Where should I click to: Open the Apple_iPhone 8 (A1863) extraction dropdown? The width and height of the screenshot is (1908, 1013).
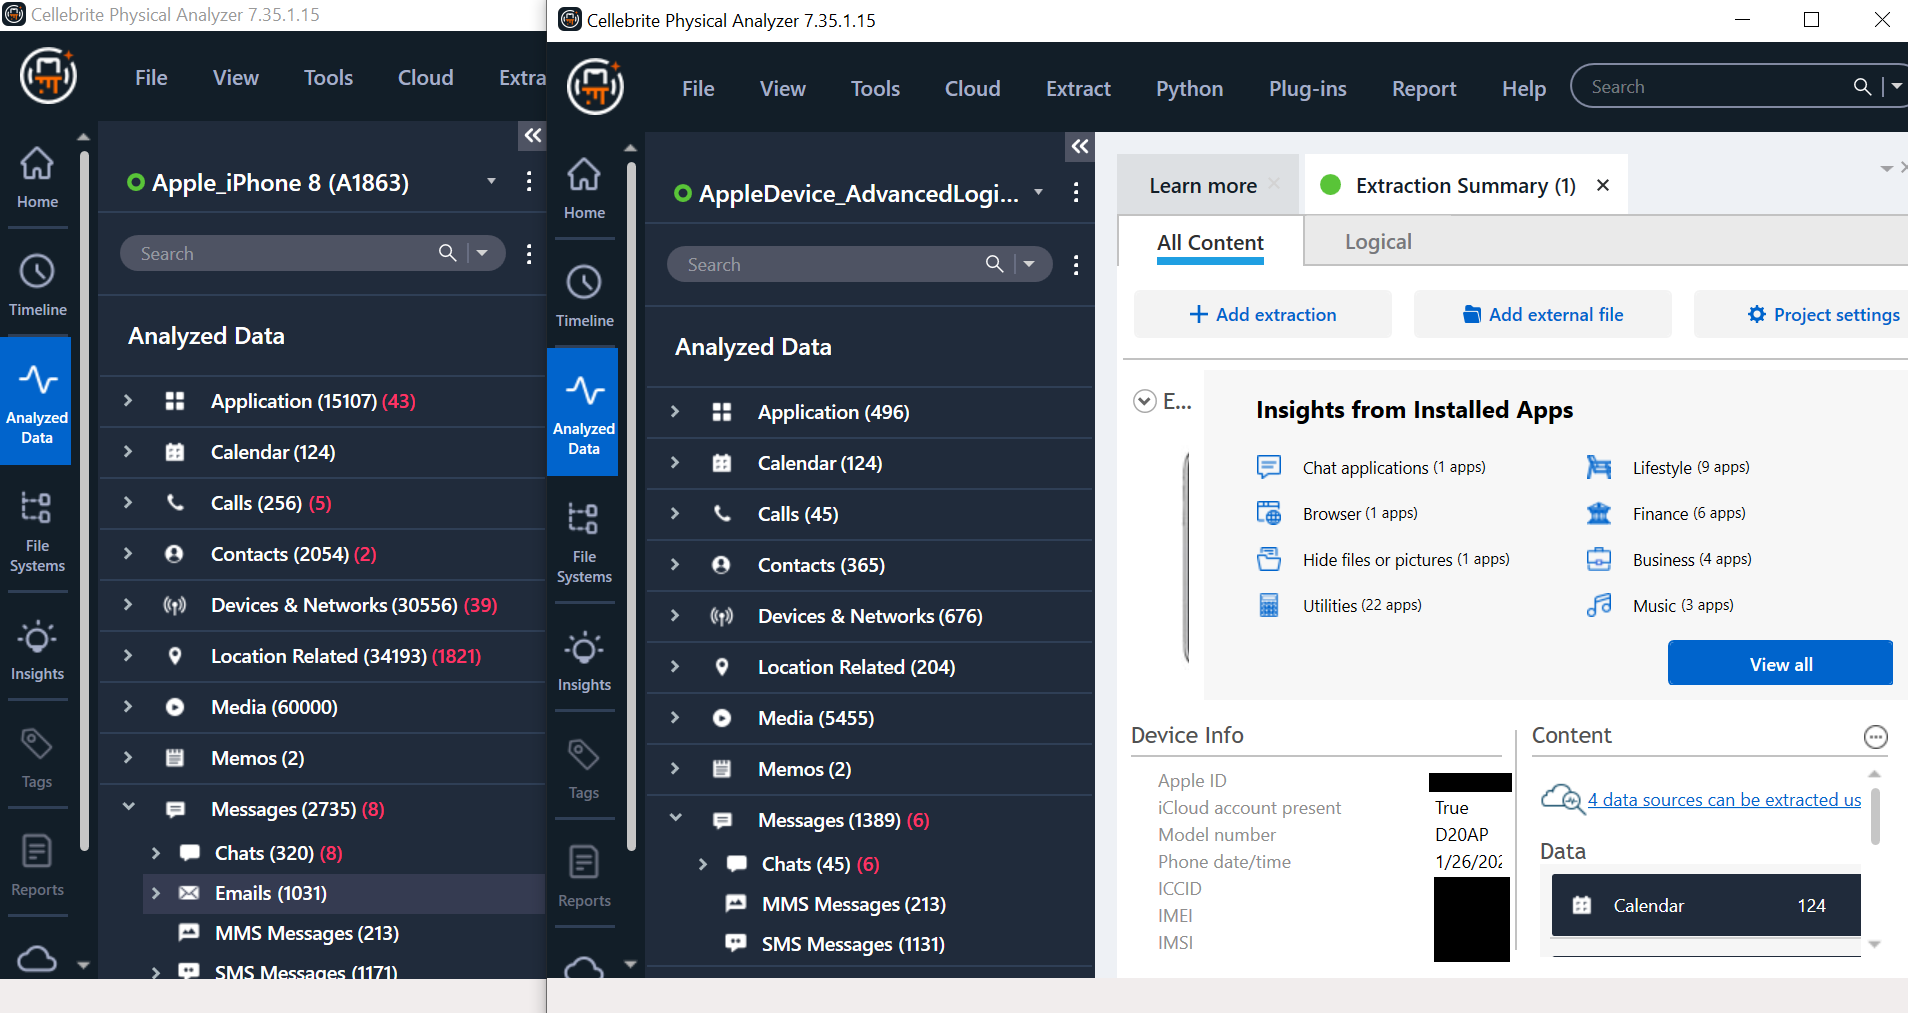pos(492,181)
